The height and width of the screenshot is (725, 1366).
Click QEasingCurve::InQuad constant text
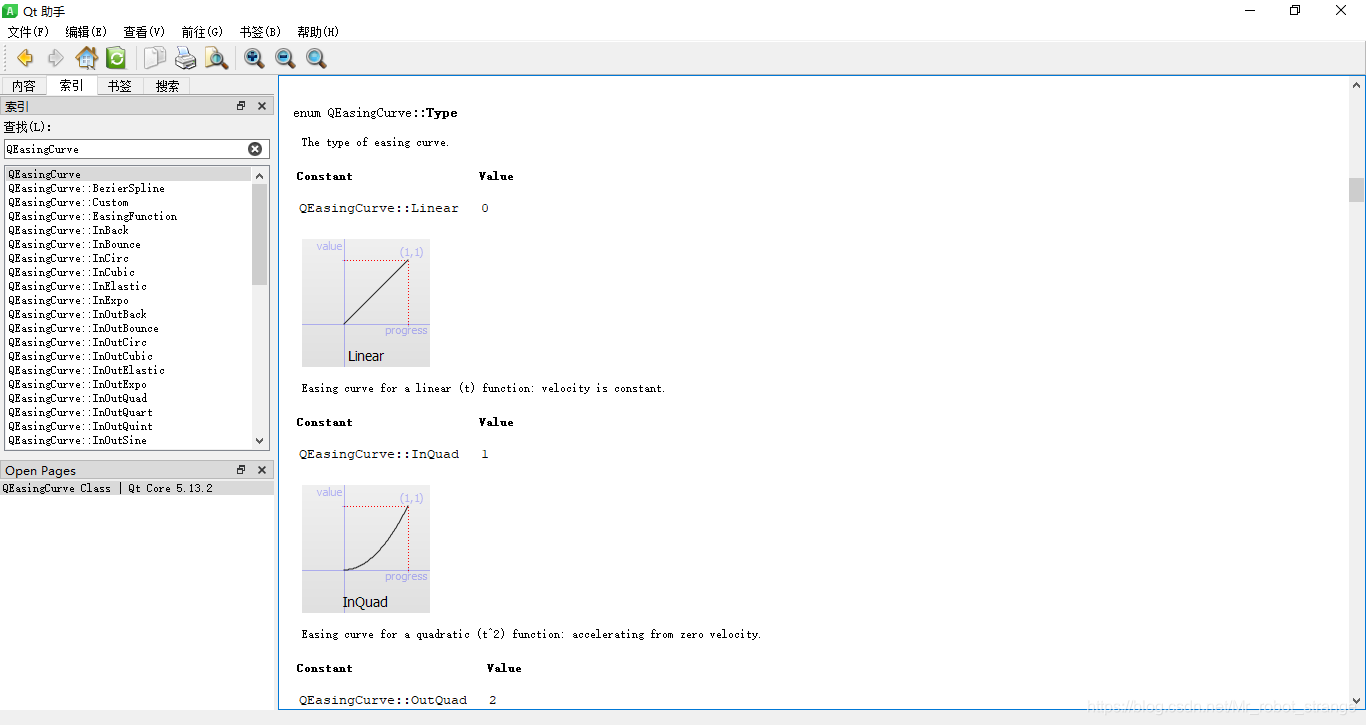(379, 454)
